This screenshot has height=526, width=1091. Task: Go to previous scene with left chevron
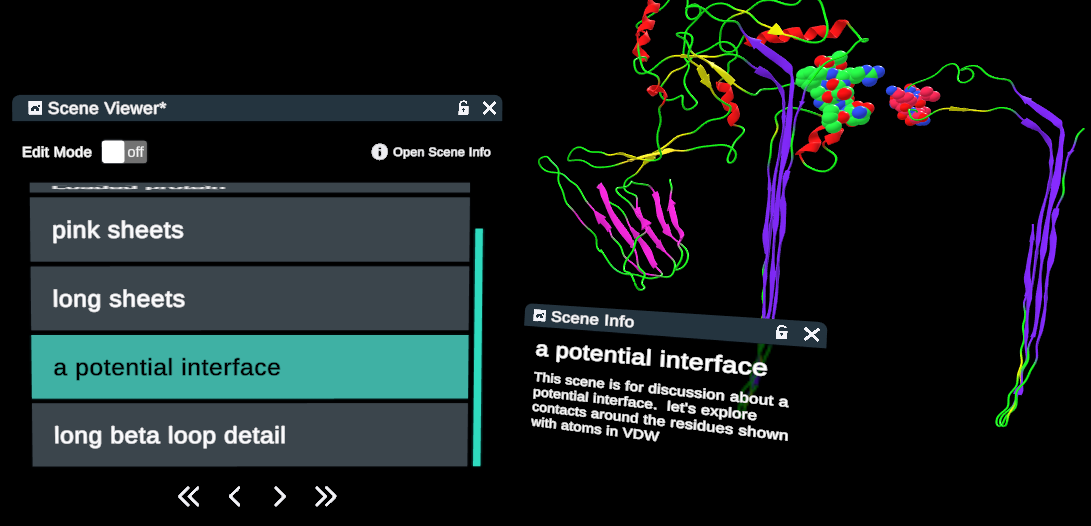tap(235, 496)
